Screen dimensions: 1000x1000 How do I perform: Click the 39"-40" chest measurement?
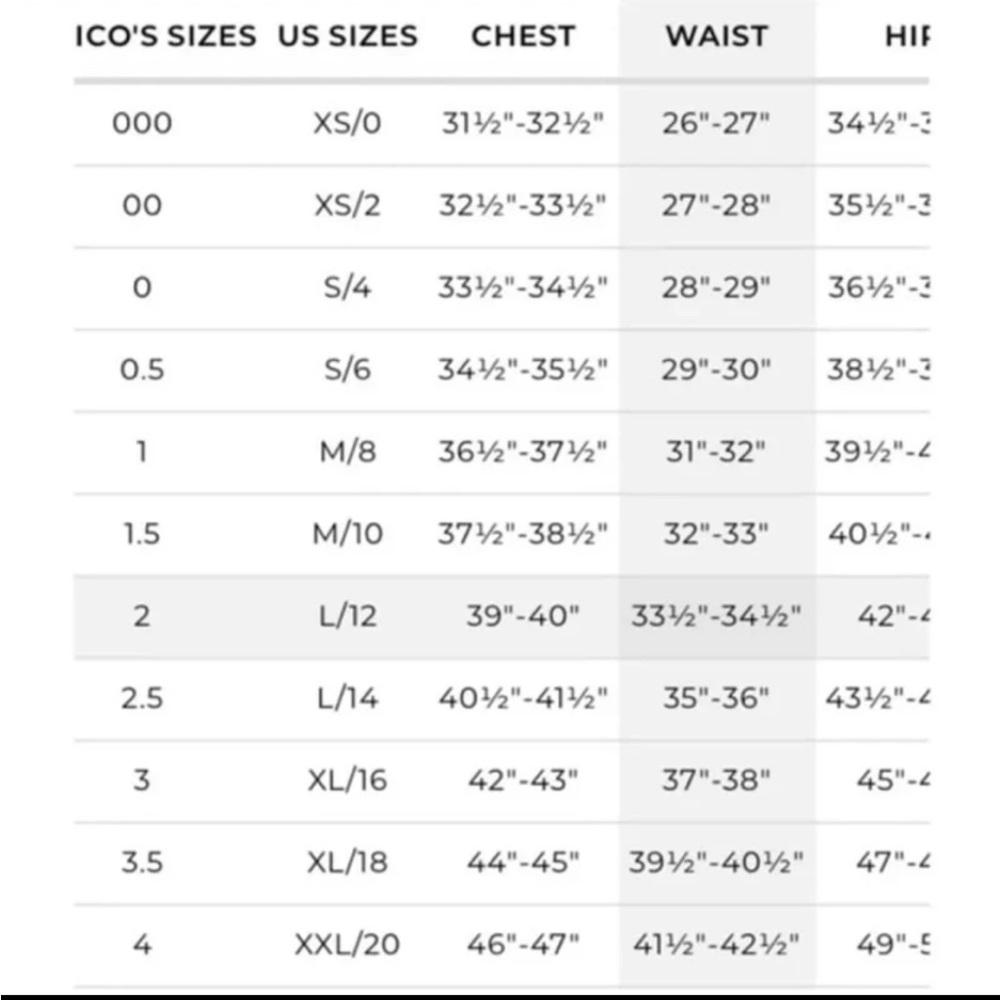click(522, 616)
